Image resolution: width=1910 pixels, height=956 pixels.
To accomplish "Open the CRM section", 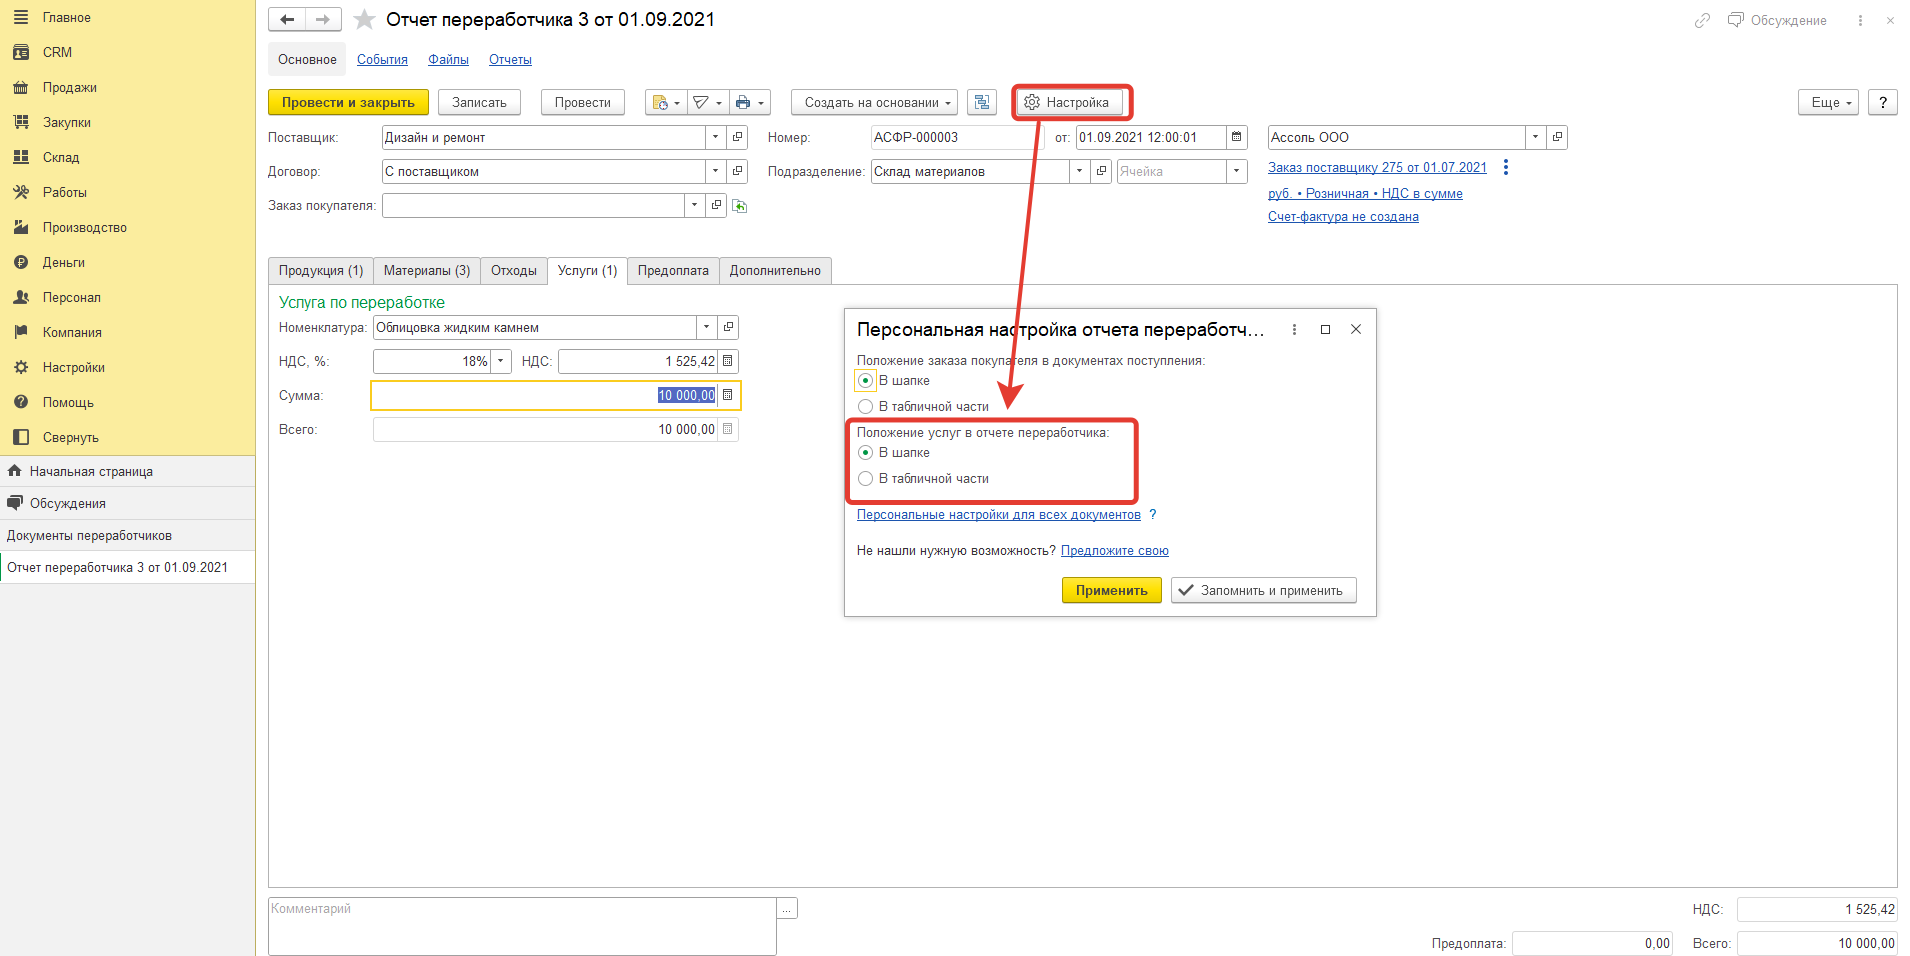I will pos(57,52).
